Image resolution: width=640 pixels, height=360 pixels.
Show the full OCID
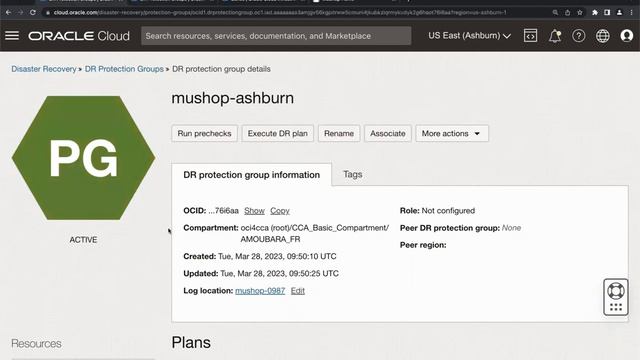click(254, 211)
